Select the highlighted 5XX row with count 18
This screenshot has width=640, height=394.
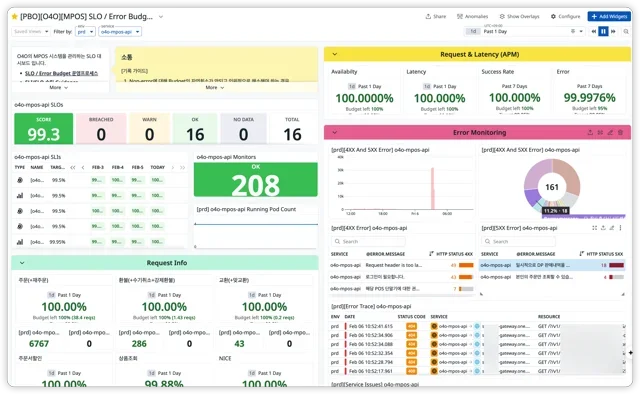pos(552,265)
